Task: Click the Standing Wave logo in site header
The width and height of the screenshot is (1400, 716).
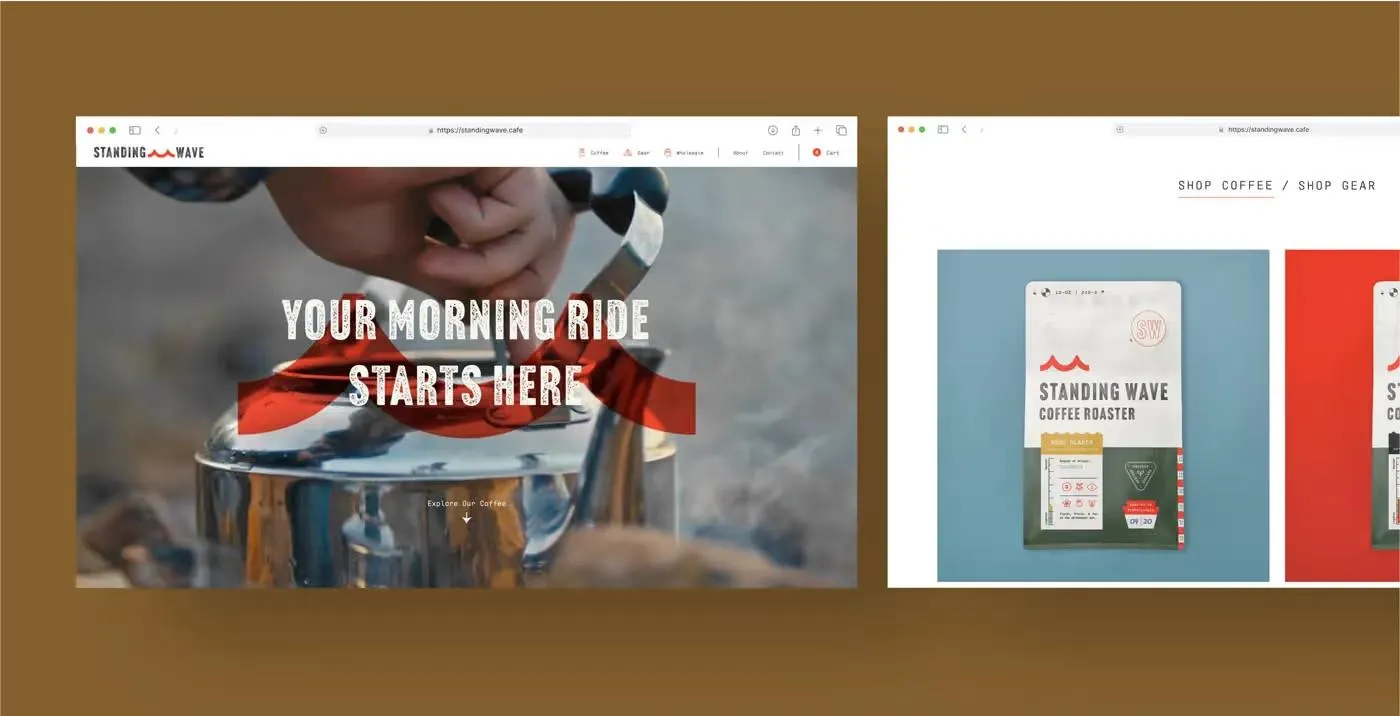Action: click(149, 153)
